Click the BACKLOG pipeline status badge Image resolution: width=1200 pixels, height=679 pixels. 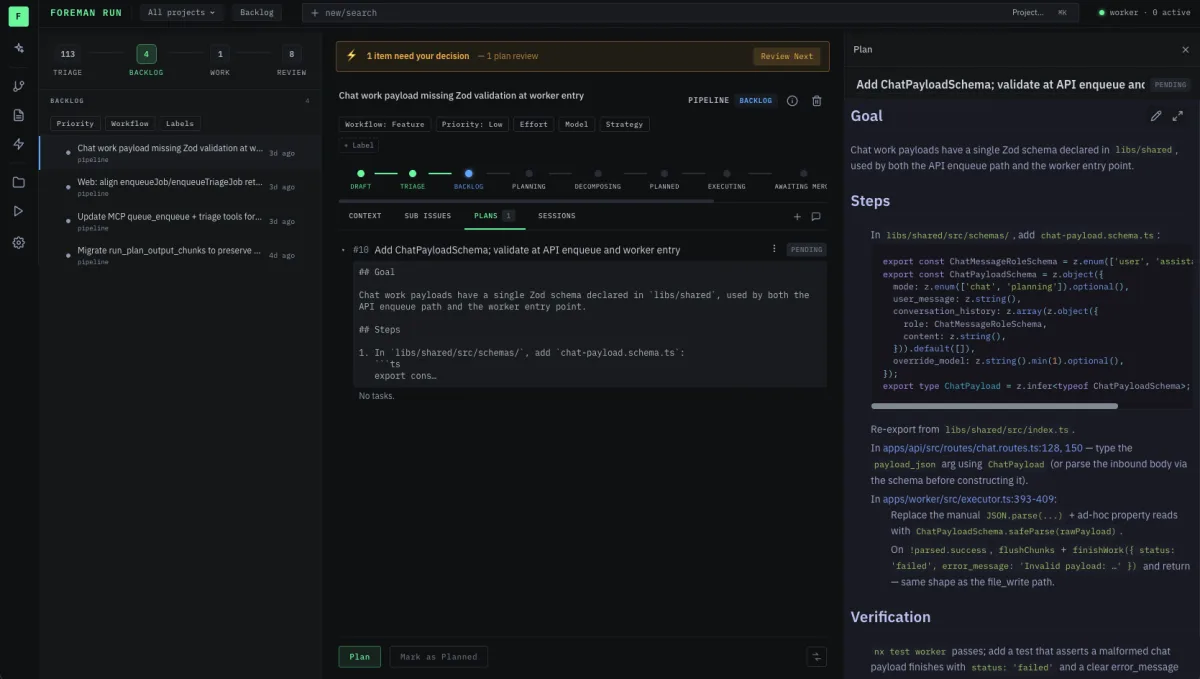[755, 100]
